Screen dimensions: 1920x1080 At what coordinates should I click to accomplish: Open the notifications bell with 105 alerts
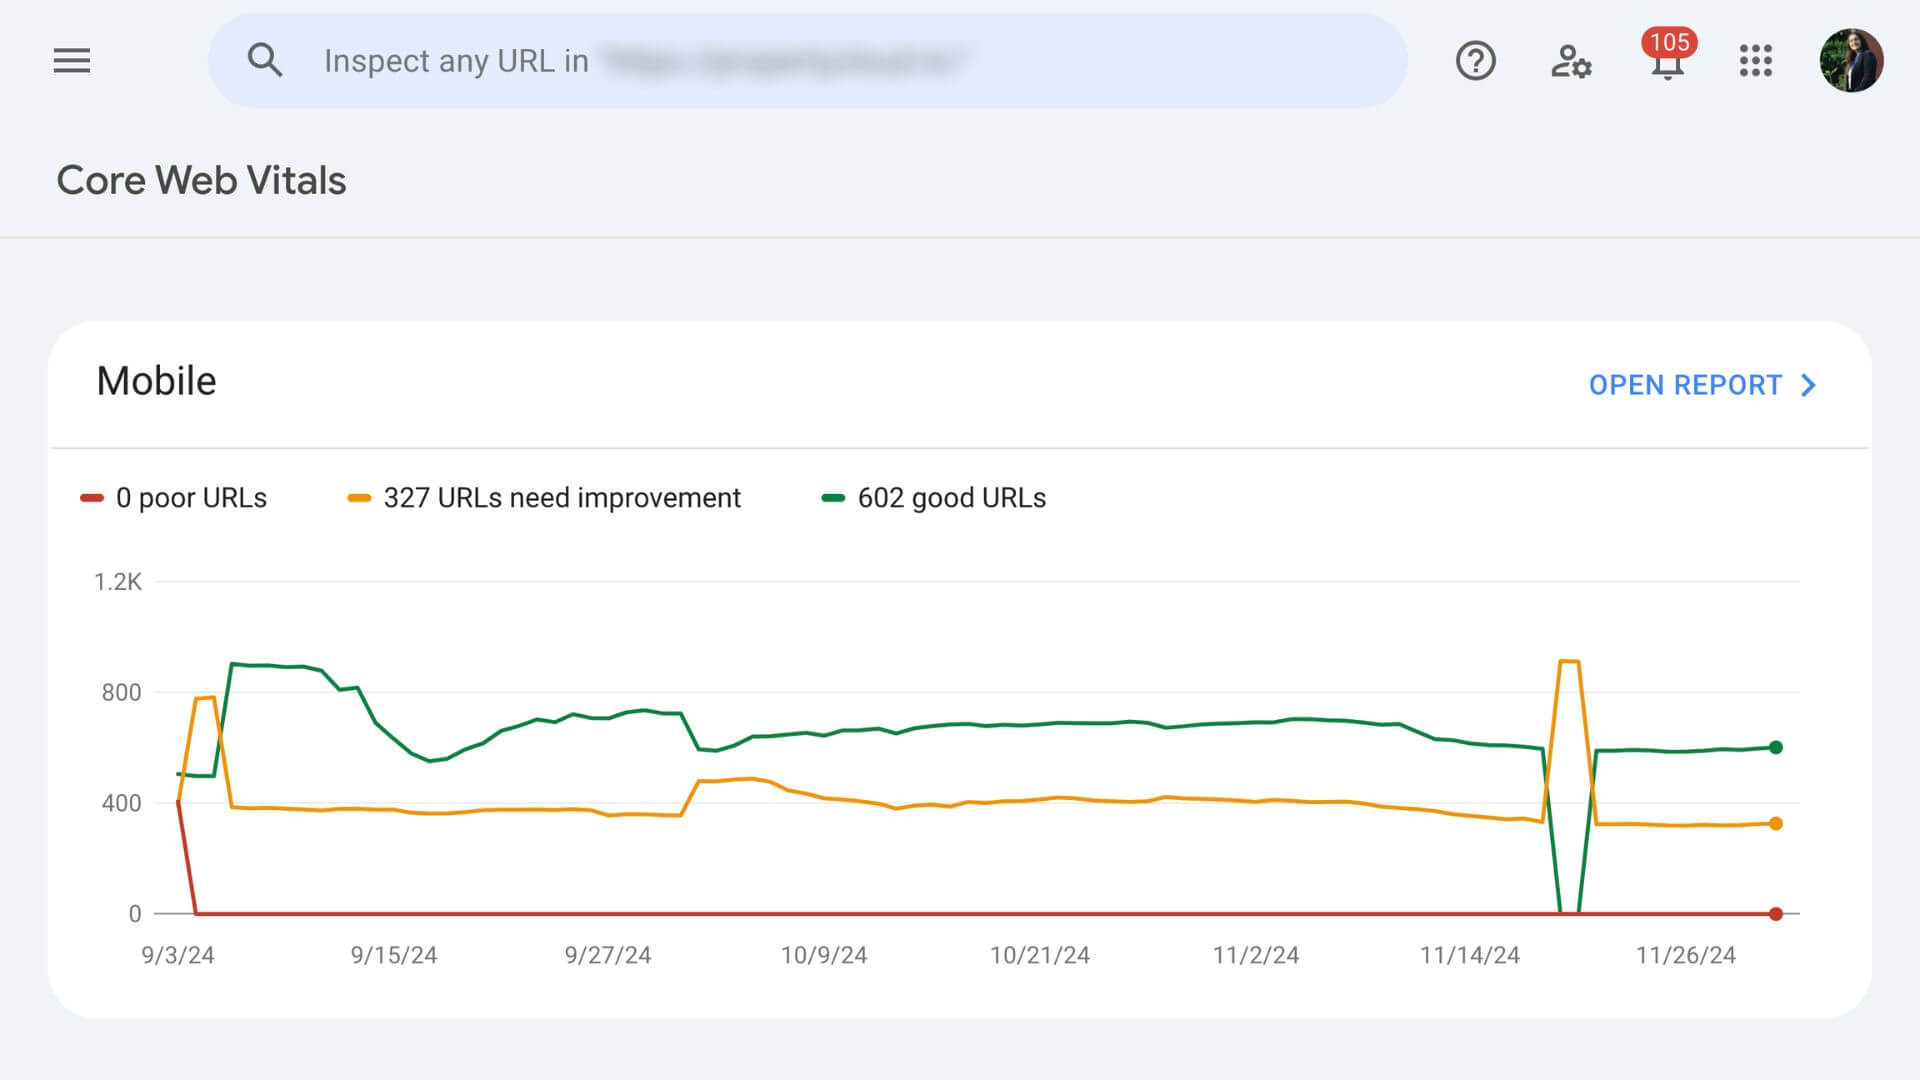click(1666, 63)
